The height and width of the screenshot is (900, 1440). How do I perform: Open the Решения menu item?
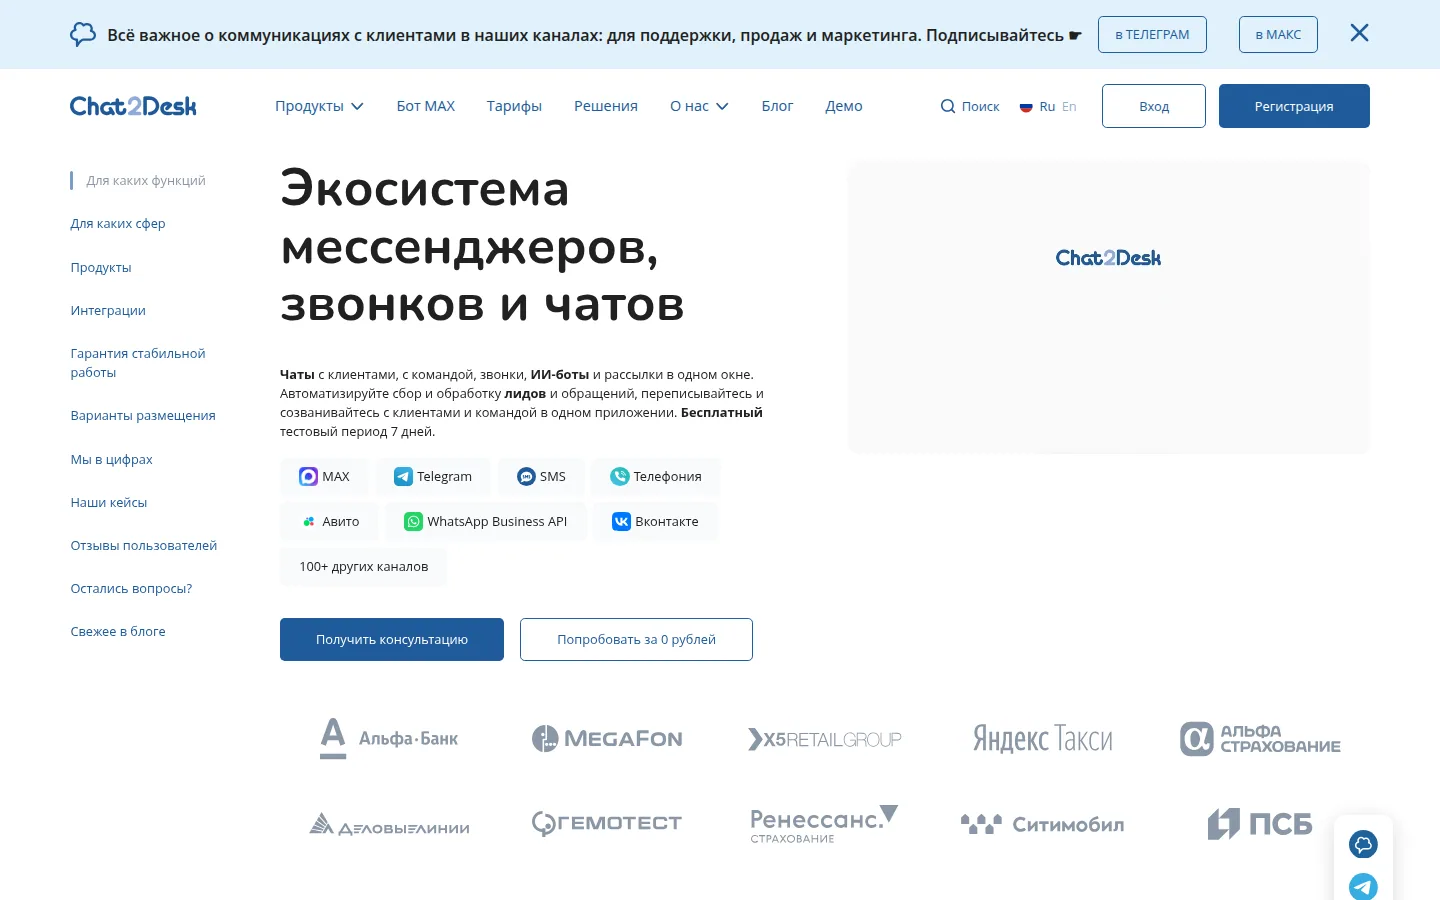[x=606, y=106]
